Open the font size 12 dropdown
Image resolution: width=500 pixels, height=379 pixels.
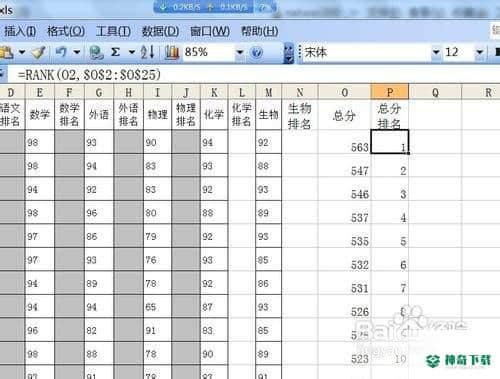pos(479,52)
